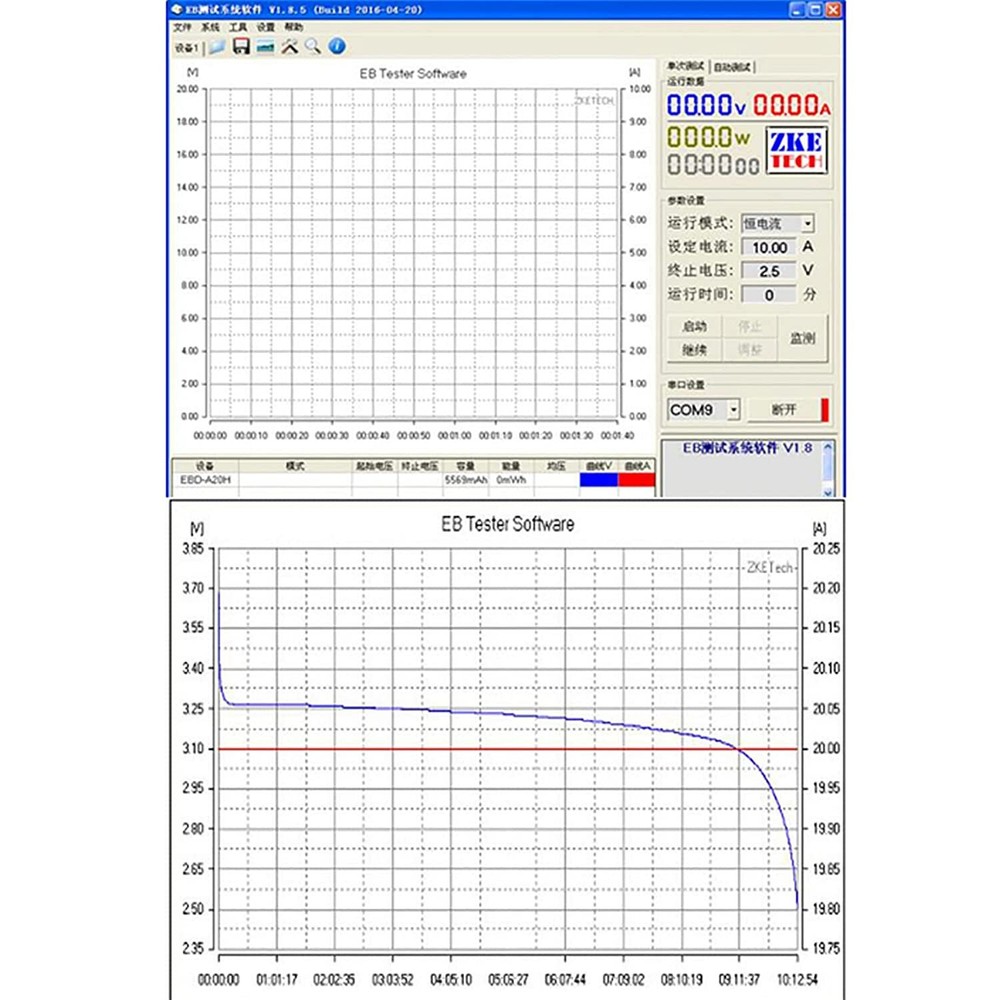Click the 断开 disconnect button
This screenshot has height=1000, width=1000.
(x=784, y=409)
